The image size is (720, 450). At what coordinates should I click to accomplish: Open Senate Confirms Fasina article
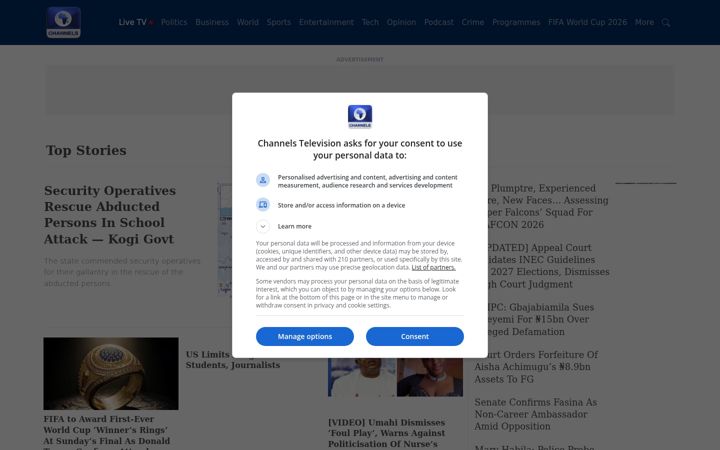click(x=535, y=414)
